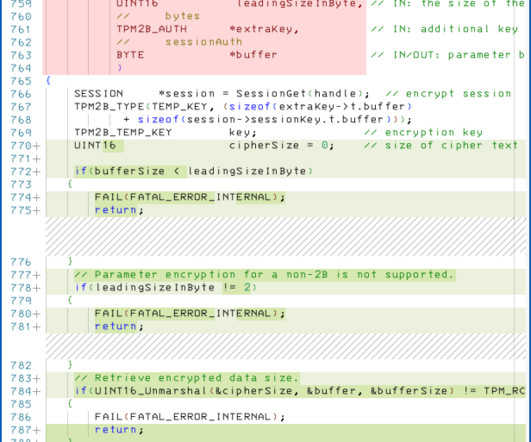Click the 'TPM2B_TEMP_KEY' type on line 769
531x442 pixels.
pyautogui.click(x=123, y=132)
